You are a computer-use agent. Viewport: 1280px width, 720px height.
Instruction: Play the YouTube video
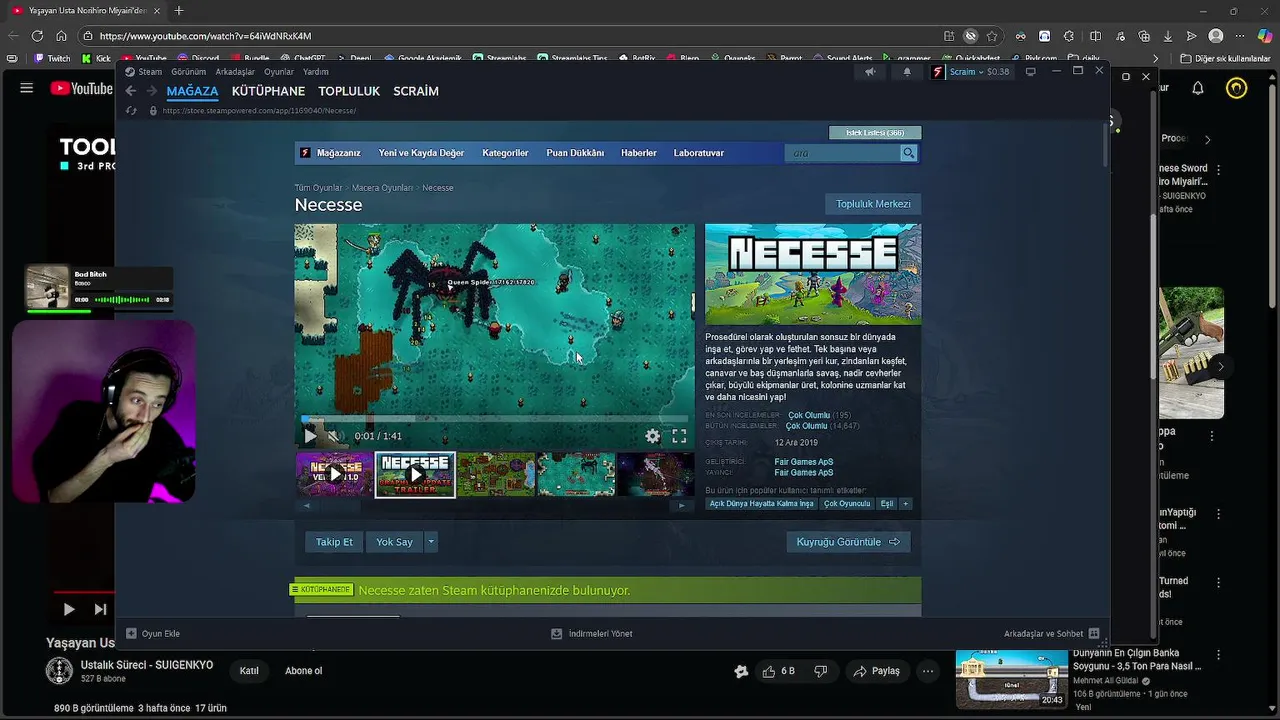click(x=68, y=609)
